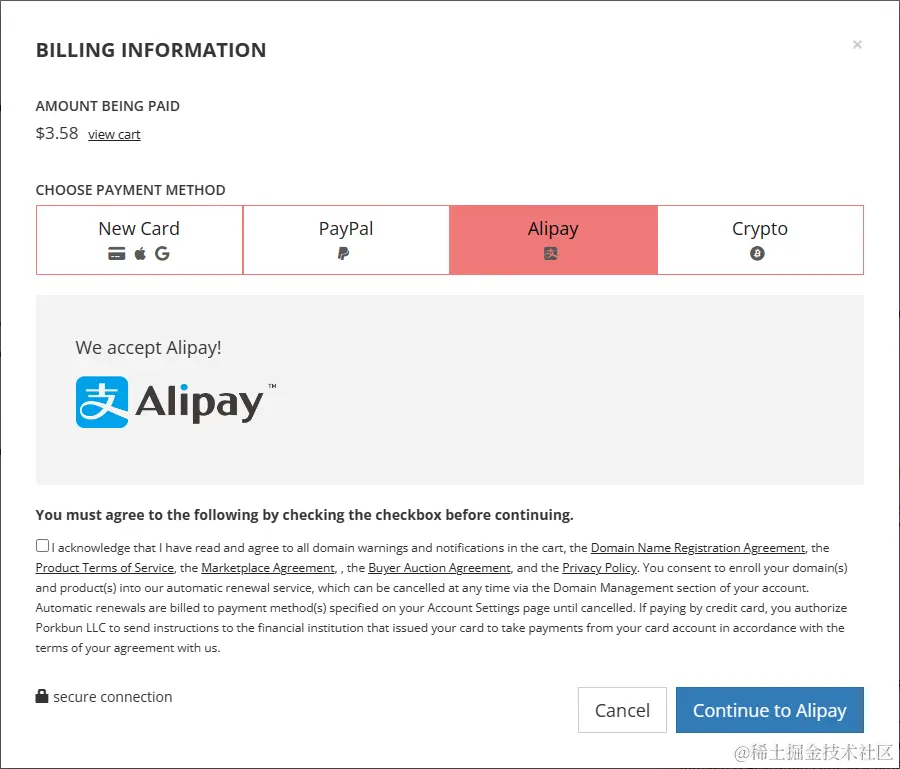Select the PayPal payment tab

pyautogui.click(x=346, y=240)
